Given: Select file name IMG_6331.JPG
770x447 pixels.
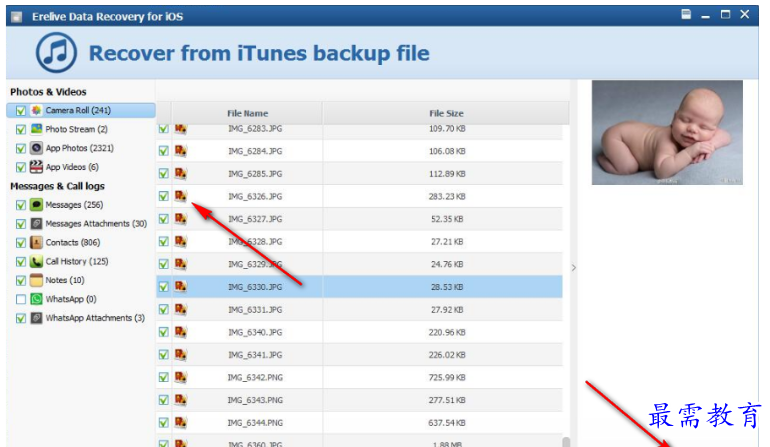Looking at the screenshot, I should (255, 309).
